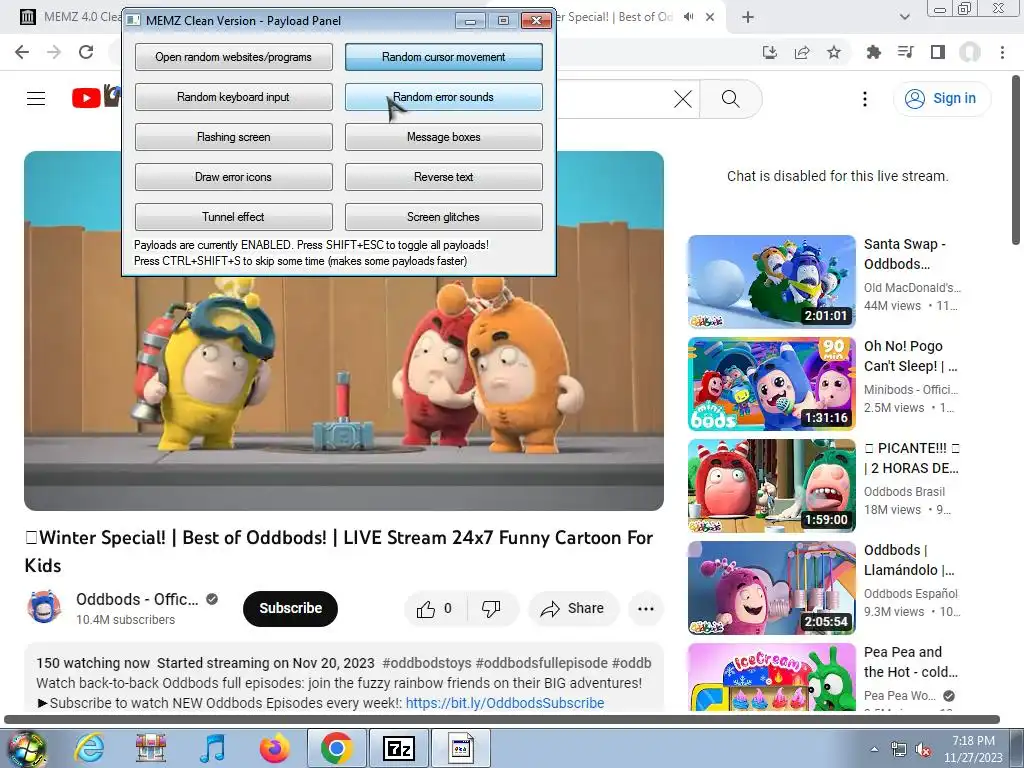1024x768 pixels.
Task: Switch to the MEMZ 4.0 Clean tab
Action: pos(69,17)
